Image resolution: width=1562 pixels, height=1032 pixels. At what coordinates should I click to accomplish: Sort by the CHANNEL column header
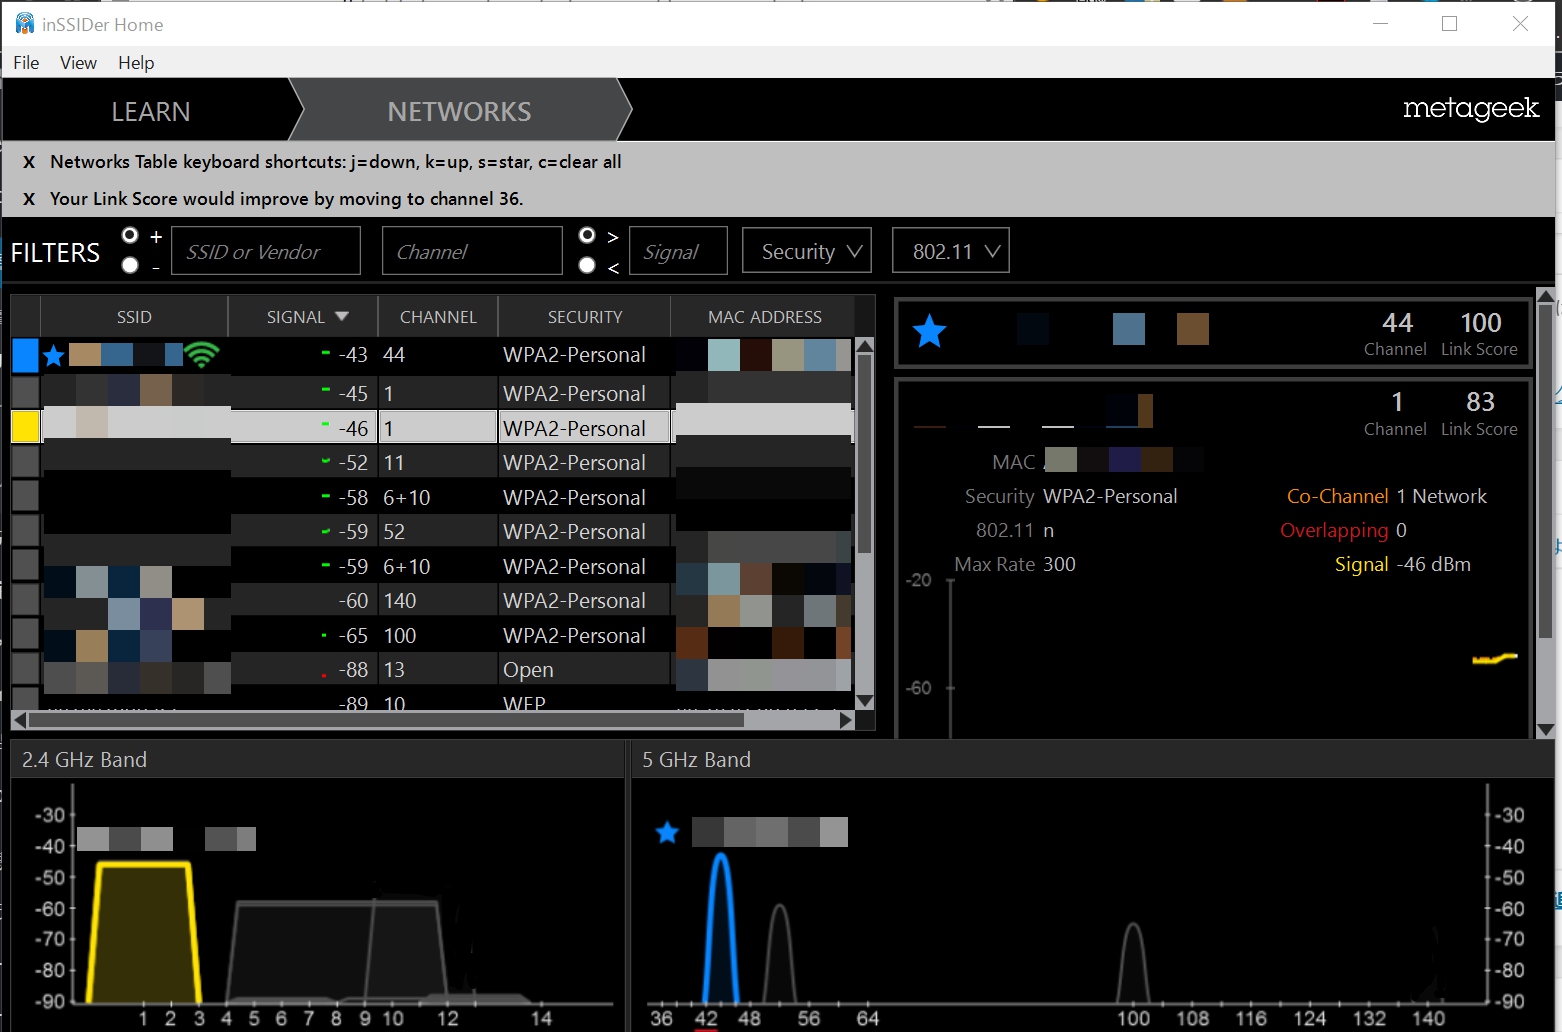pos(438,317)
